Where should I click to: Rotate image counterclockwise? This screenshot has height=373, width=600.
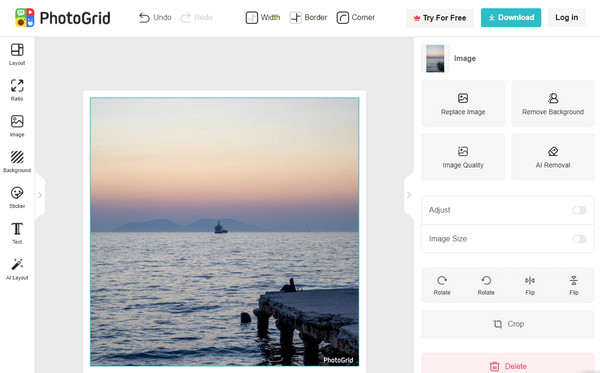pos(486,285)
